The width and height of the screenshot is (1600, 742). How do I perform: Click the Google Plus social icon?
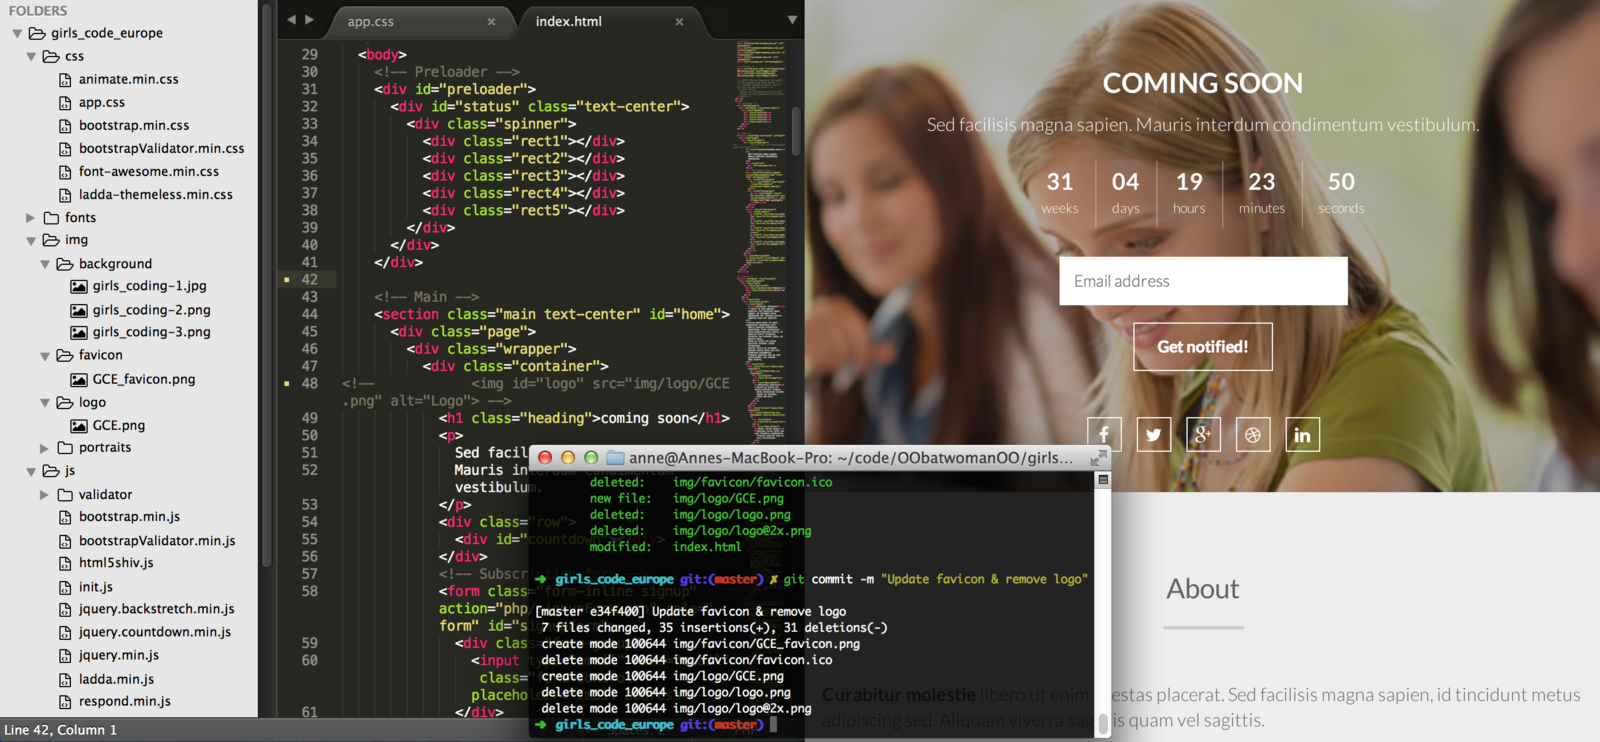pos(1203,435)
